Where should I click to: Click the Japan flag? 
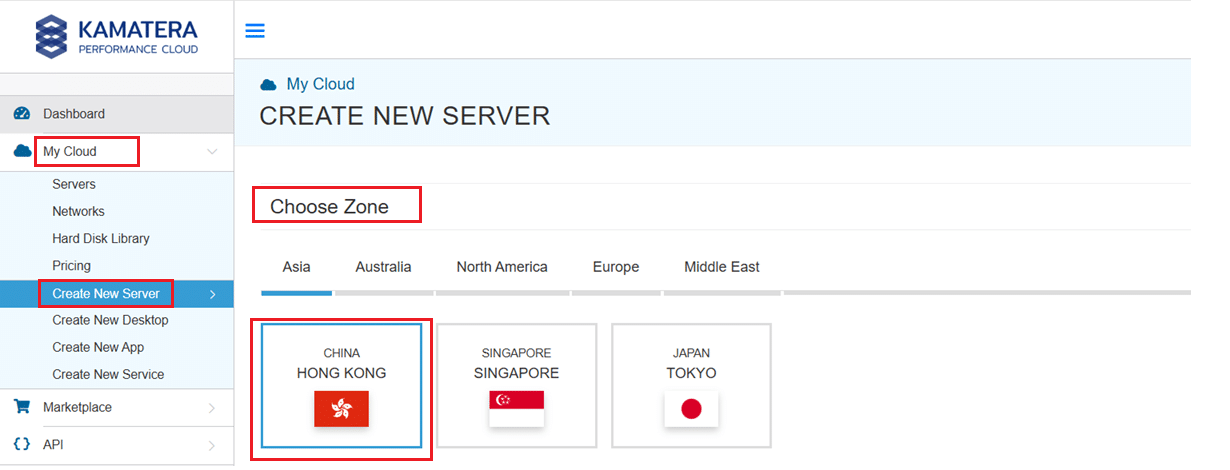691,409
